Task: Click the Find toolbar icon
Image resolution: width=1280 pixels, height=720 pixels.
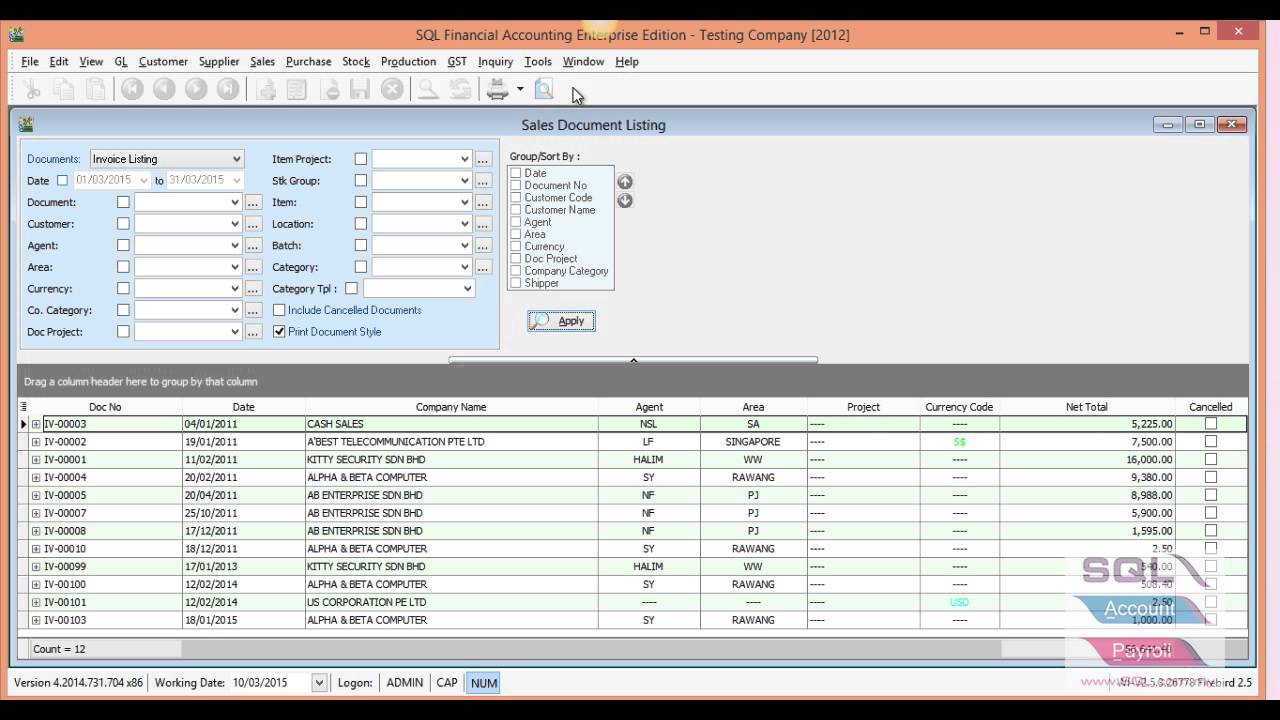Action: 428,90
